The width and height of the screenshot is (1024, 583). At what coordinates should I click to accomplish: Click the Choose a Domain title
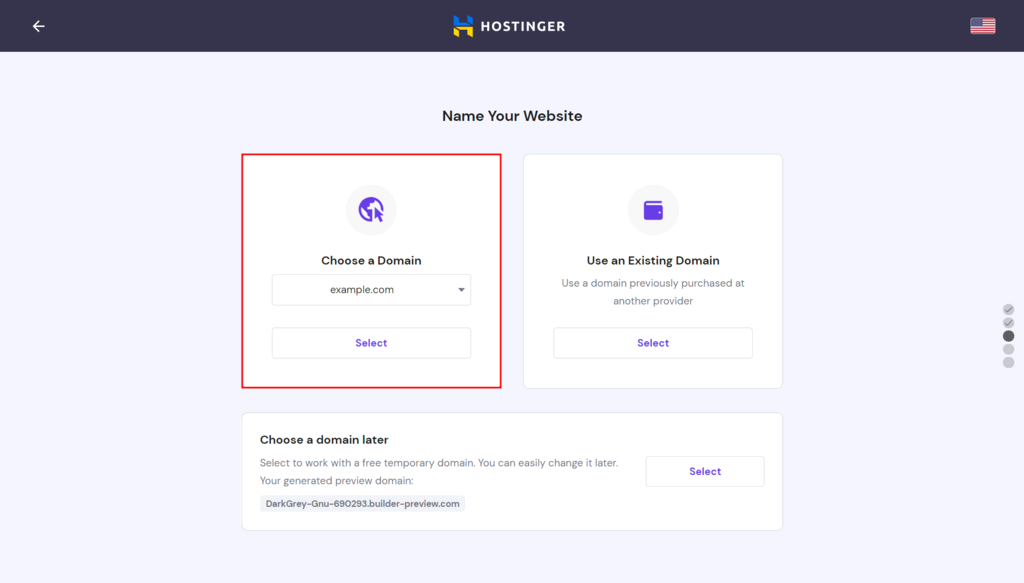click(x=371, y=260)
